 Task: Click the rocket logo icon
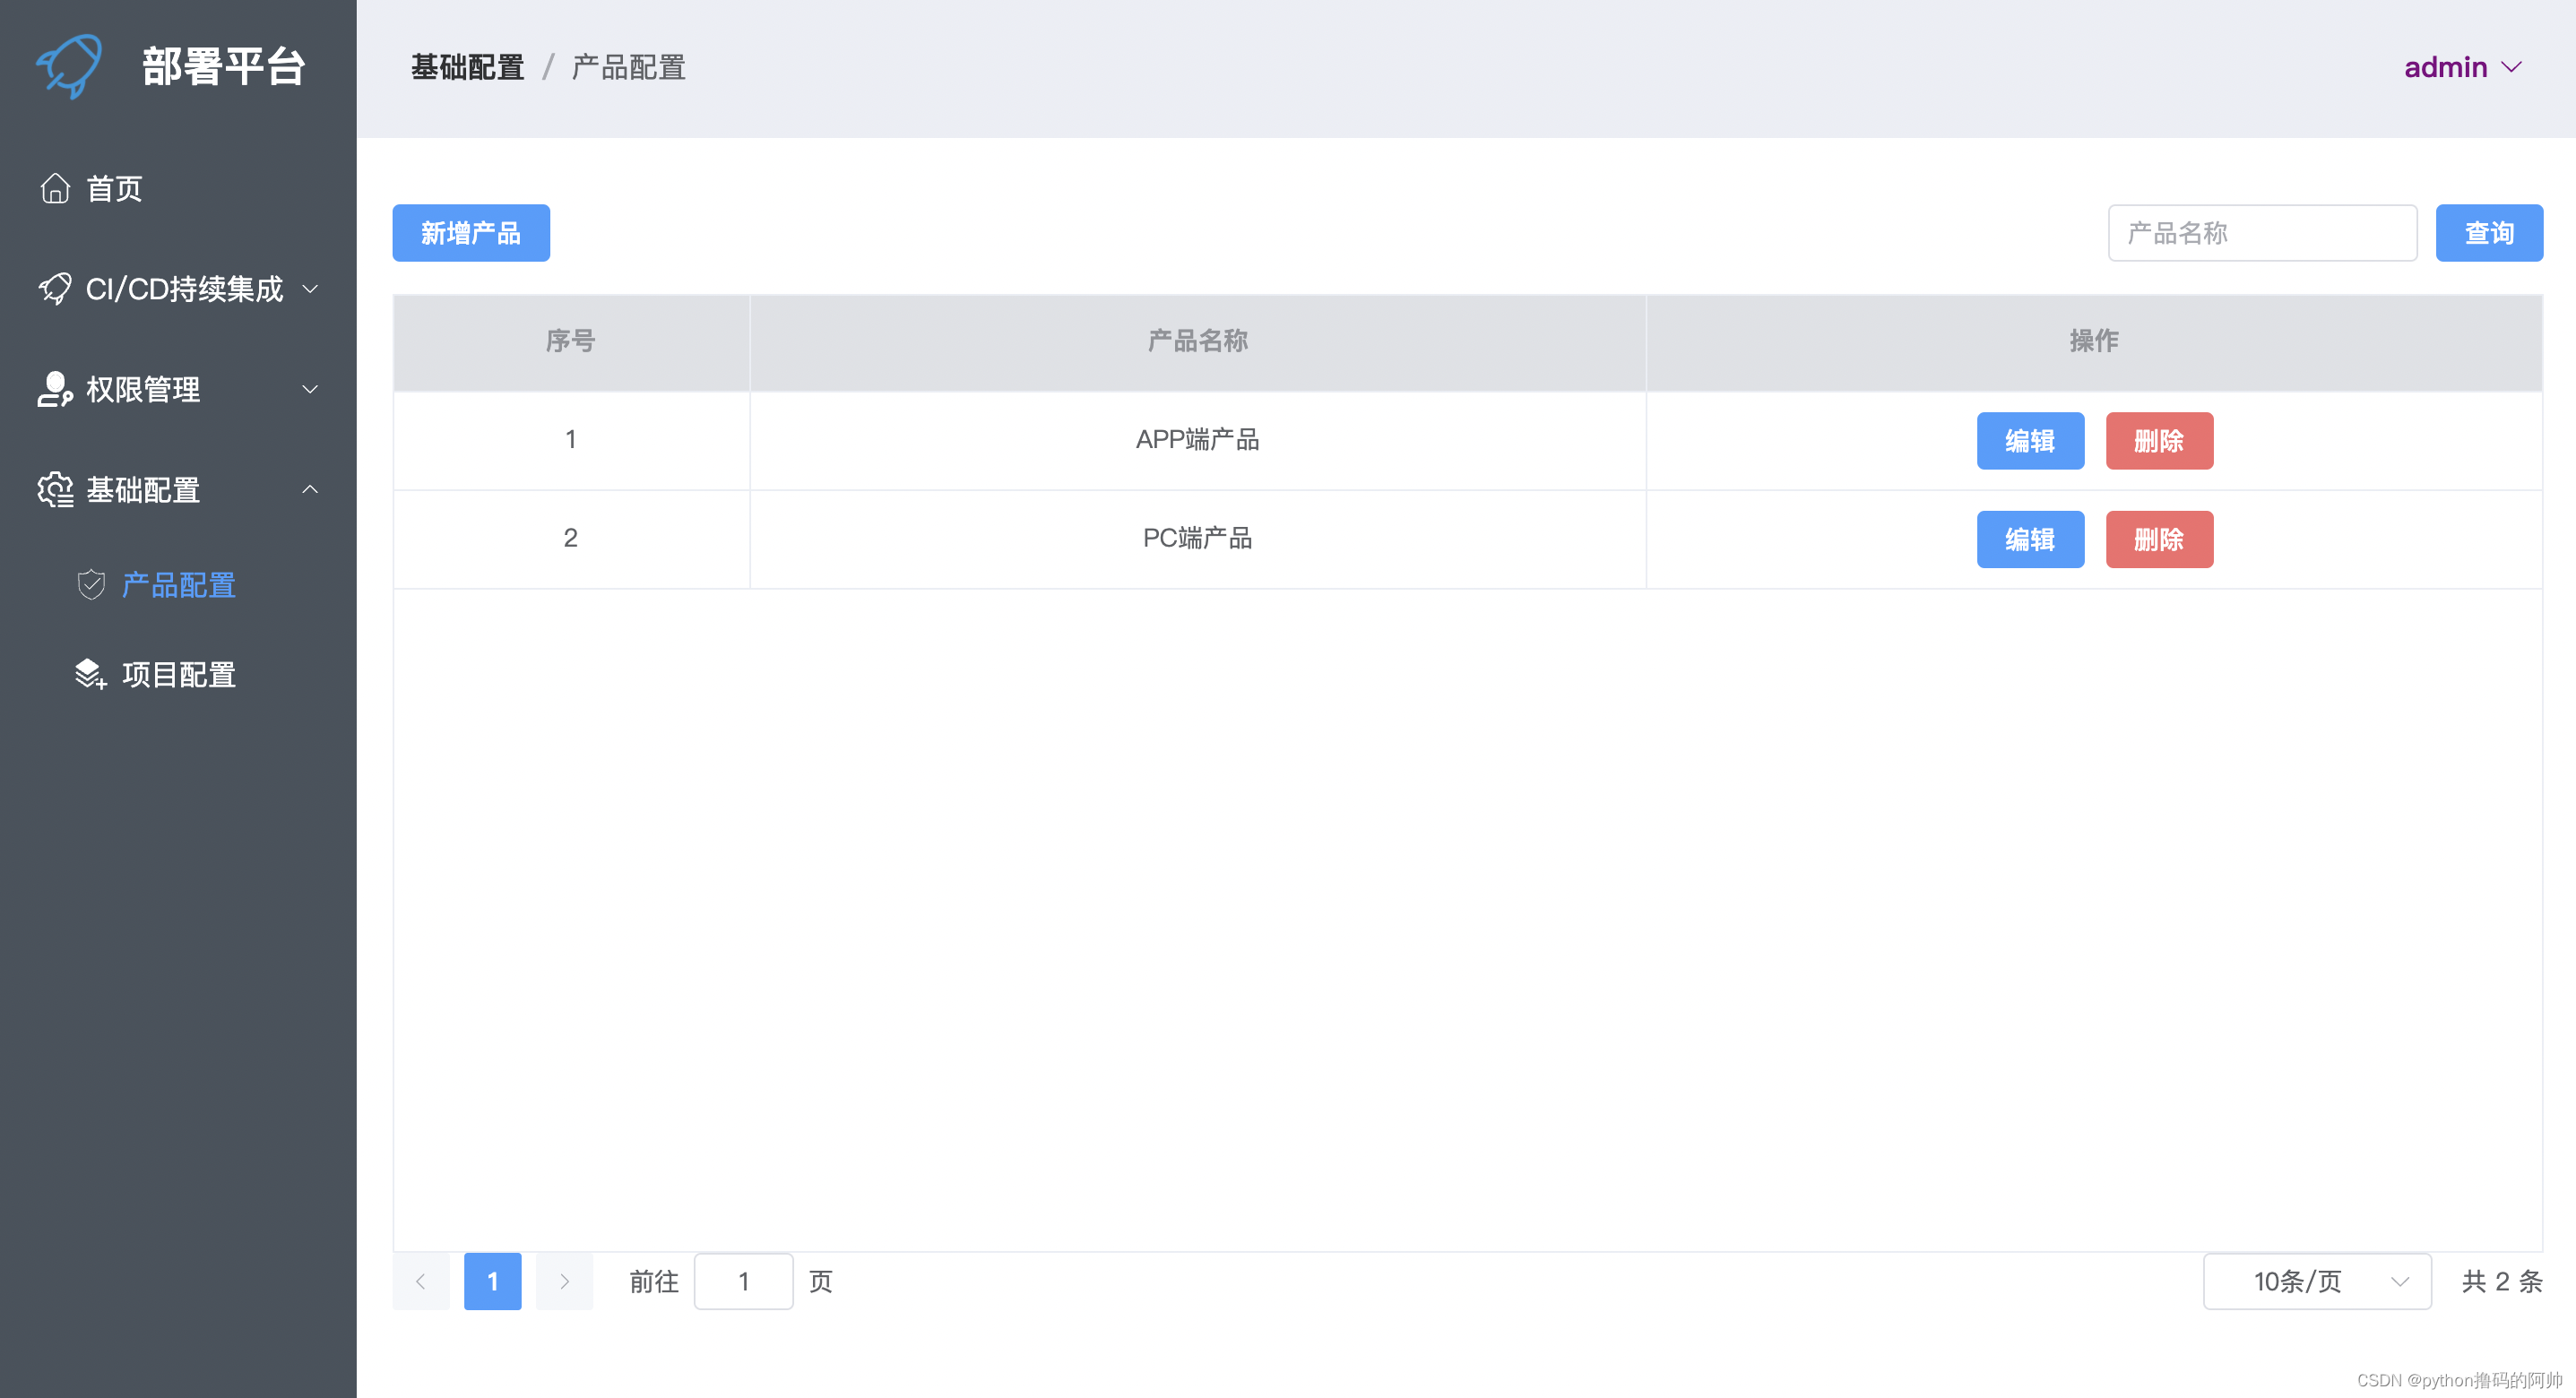pos(69,66)
